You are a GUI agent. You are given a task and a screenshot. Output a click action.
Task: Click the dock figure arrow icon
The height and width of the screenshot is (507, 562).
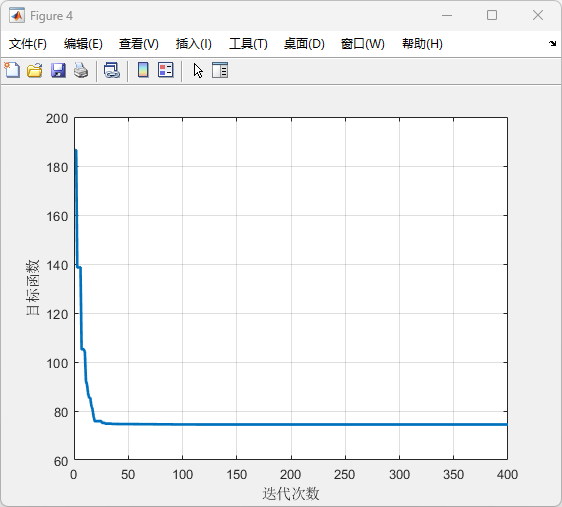click(x=552, y=44)
